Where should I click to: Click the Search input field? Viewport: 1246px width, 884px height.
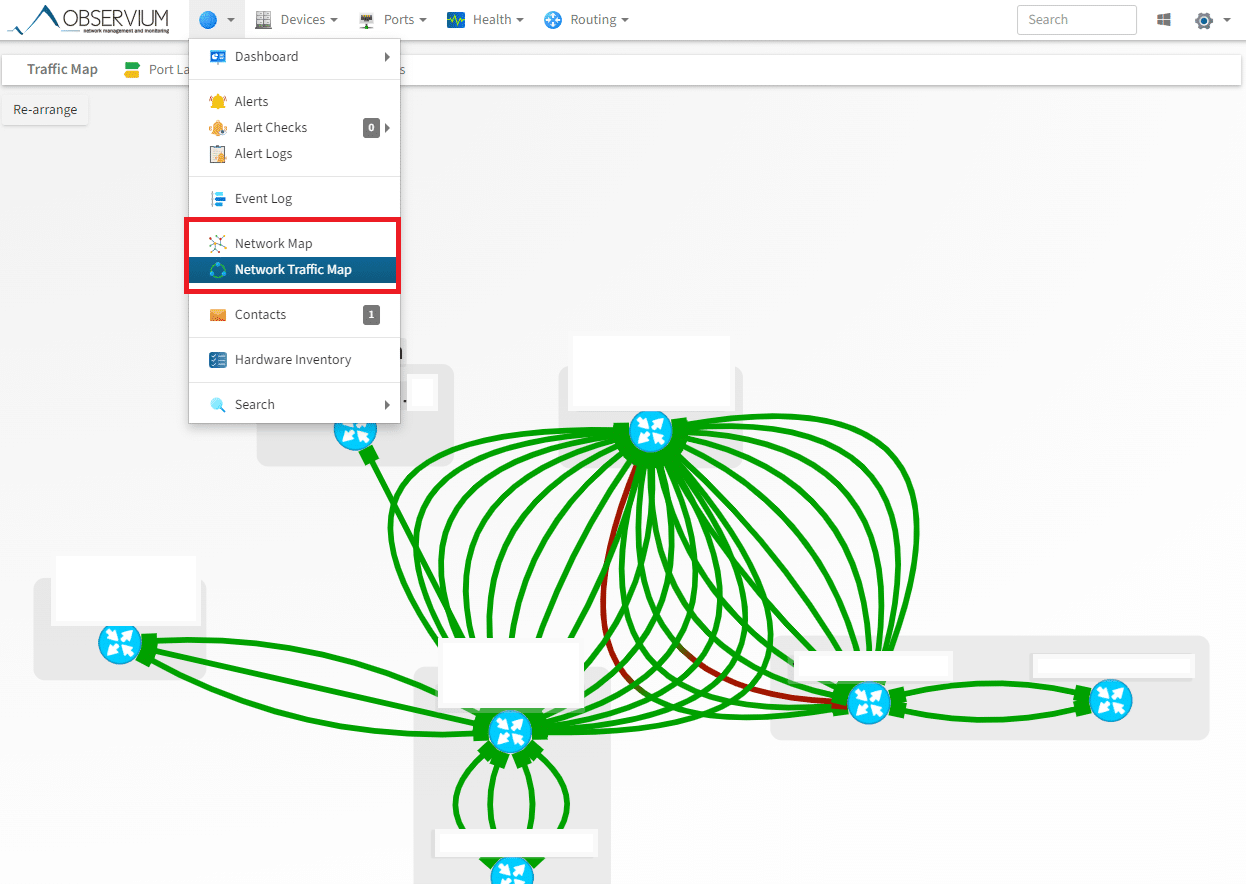[x=1076, y=20]
